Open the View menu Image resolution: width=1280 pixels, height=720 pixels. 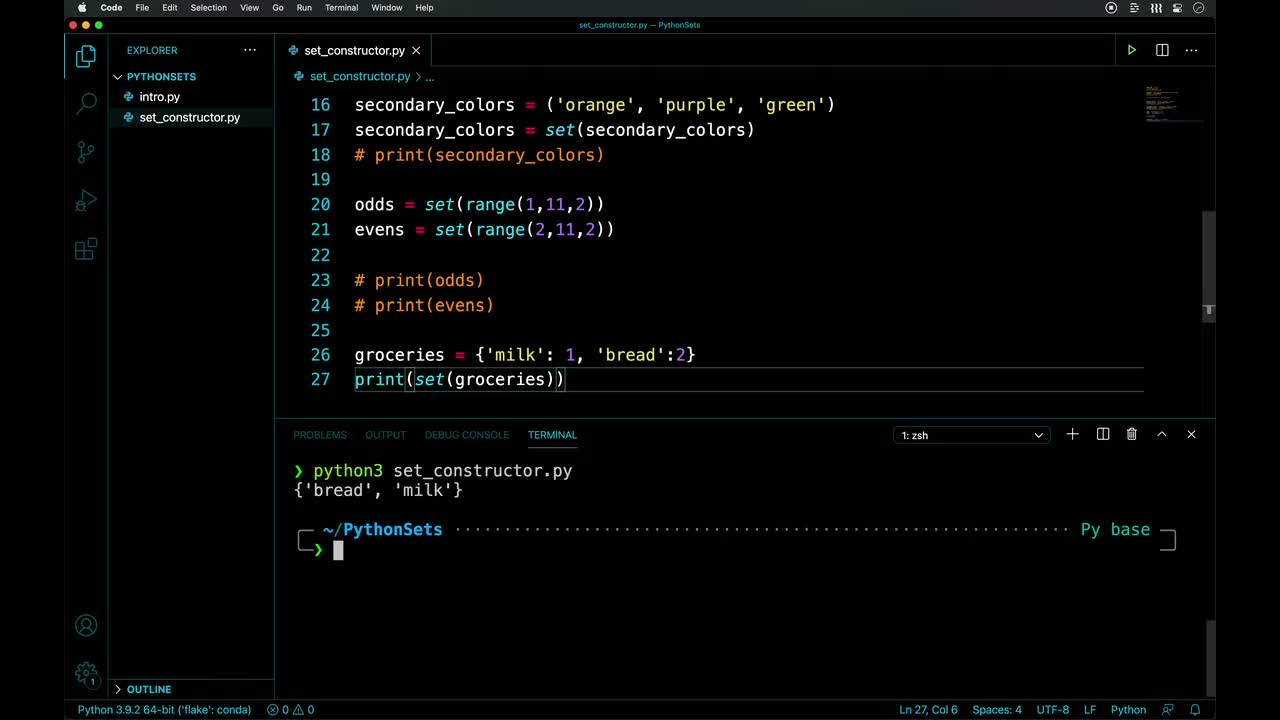249,7
